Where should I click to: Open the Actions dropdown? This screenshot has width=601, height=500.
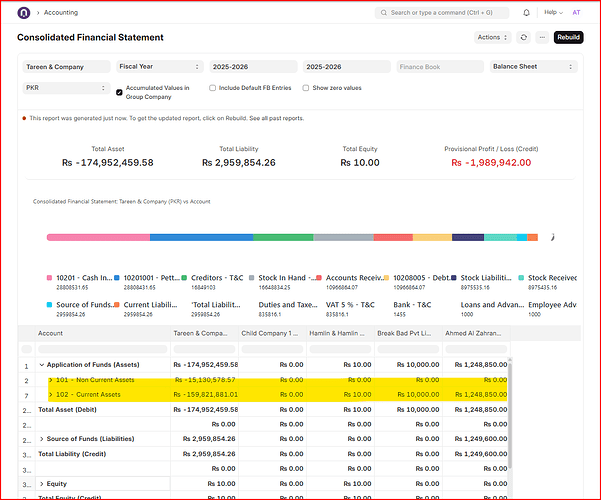[493, 37]
